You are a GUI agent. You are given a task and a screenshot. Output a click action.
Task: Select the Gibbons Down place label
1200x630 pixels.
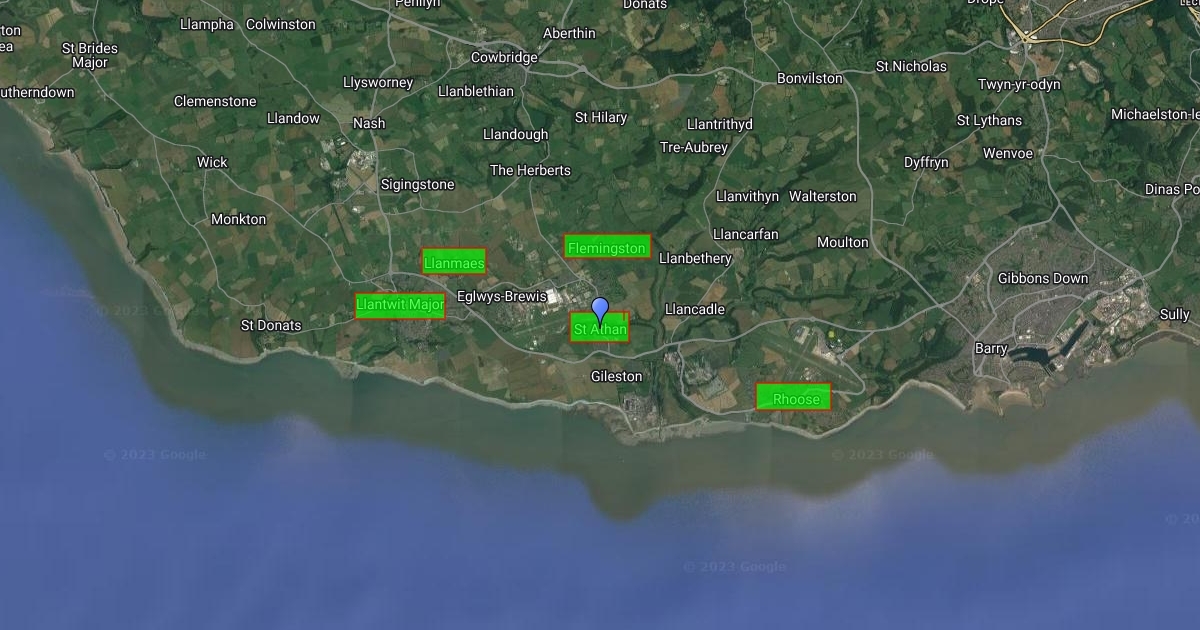coord(1043,278)
